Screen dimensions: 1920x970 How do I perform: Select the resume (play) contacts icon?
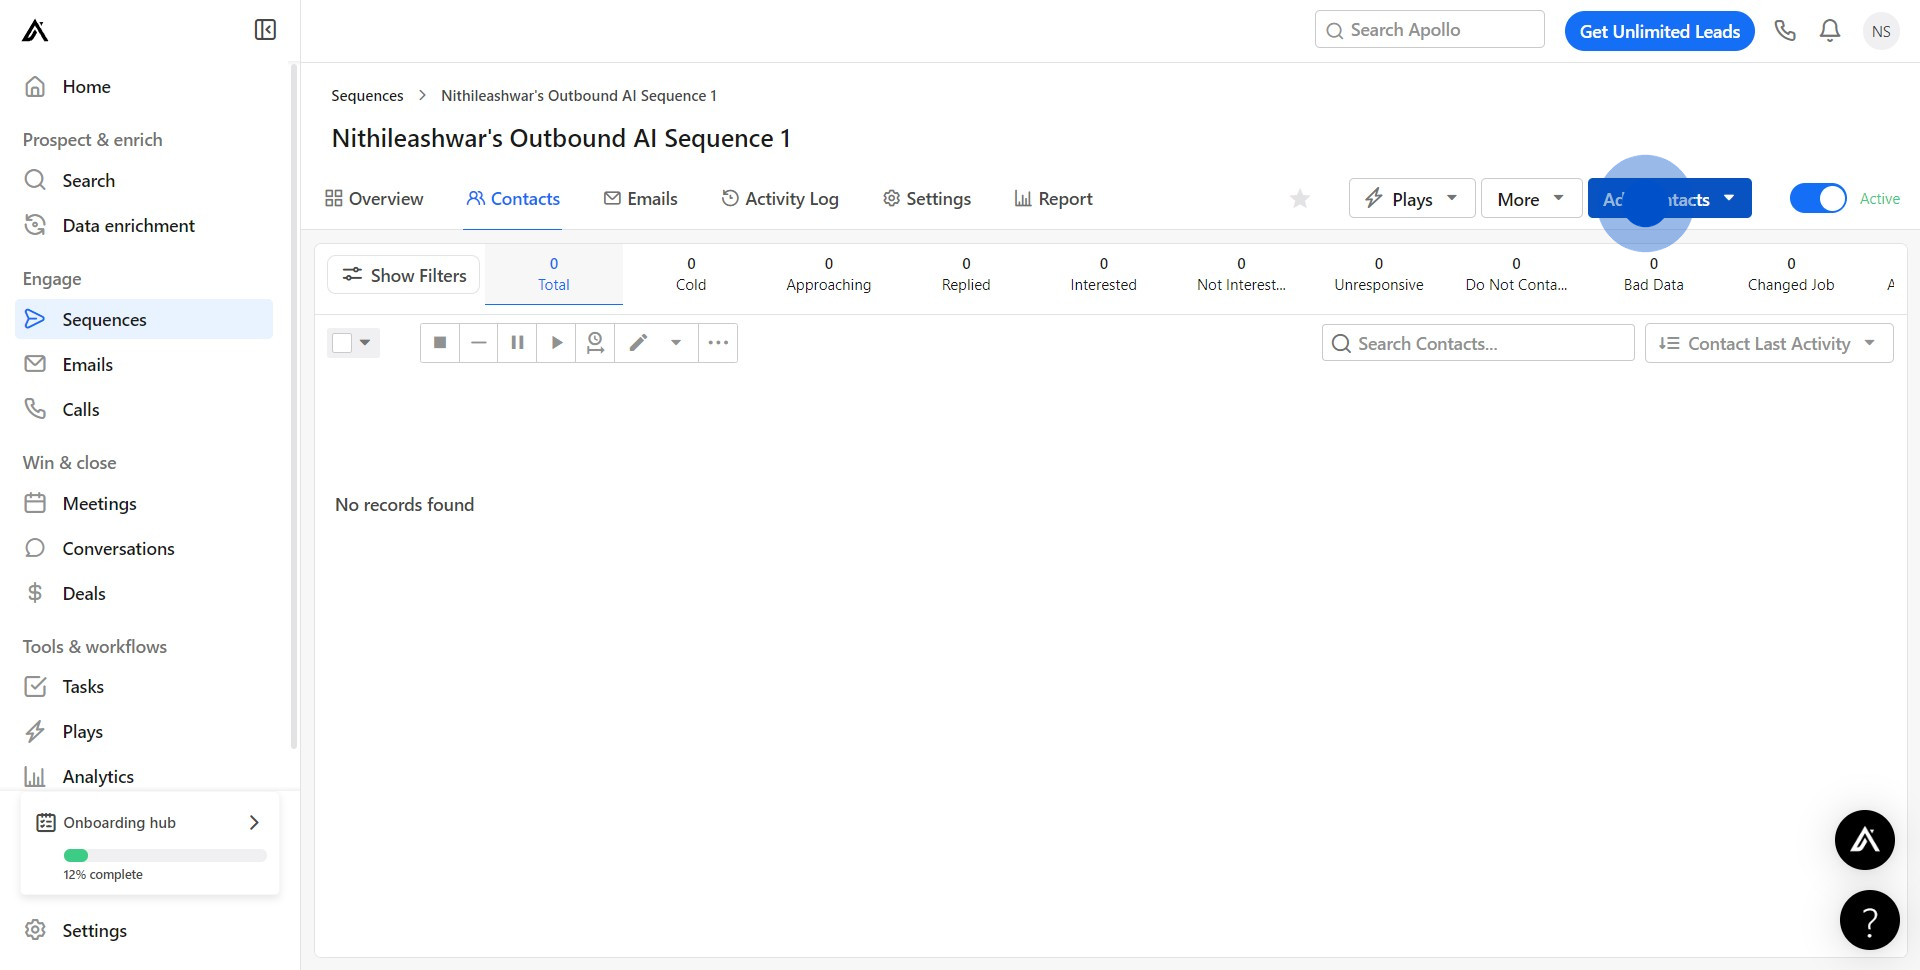pos(556,342)
